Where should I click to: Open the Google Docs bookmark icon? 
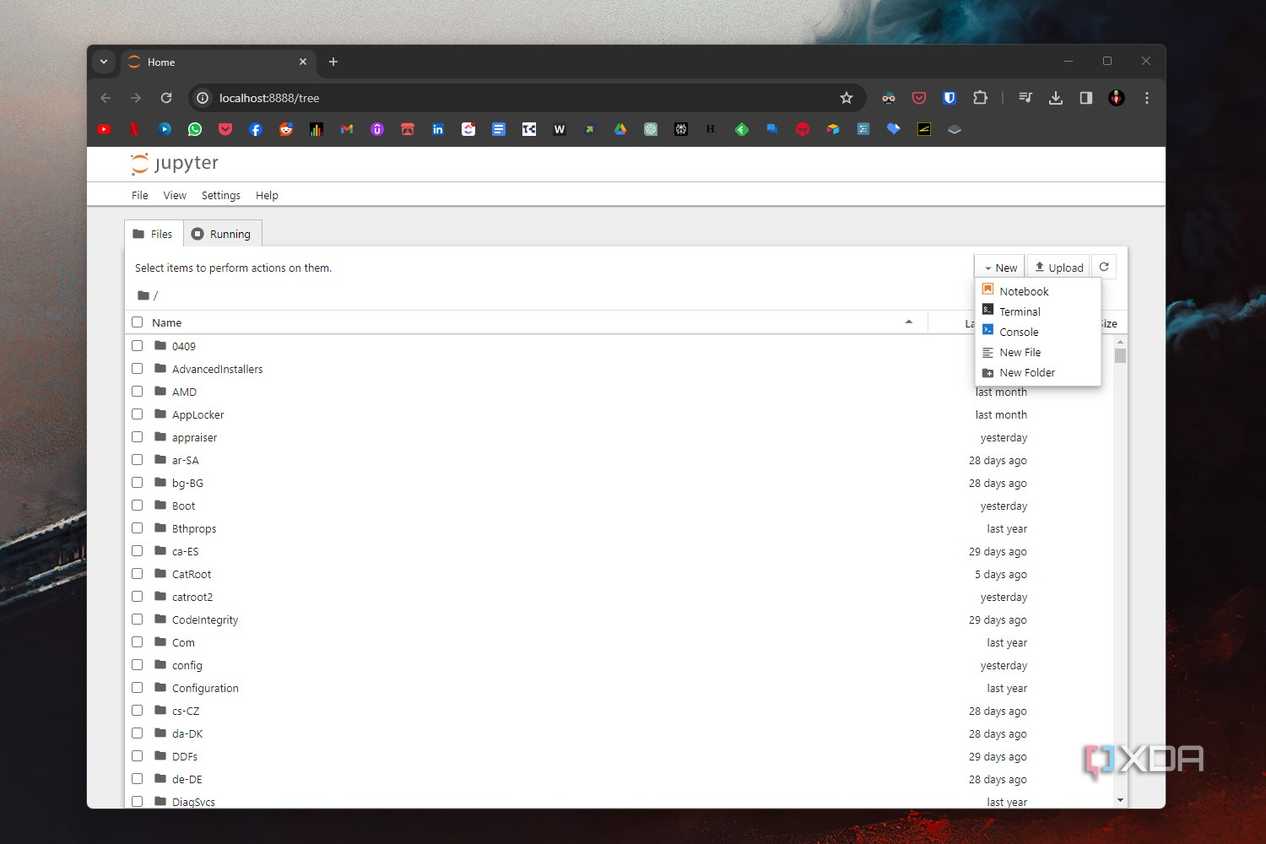(x=498, y=129)
